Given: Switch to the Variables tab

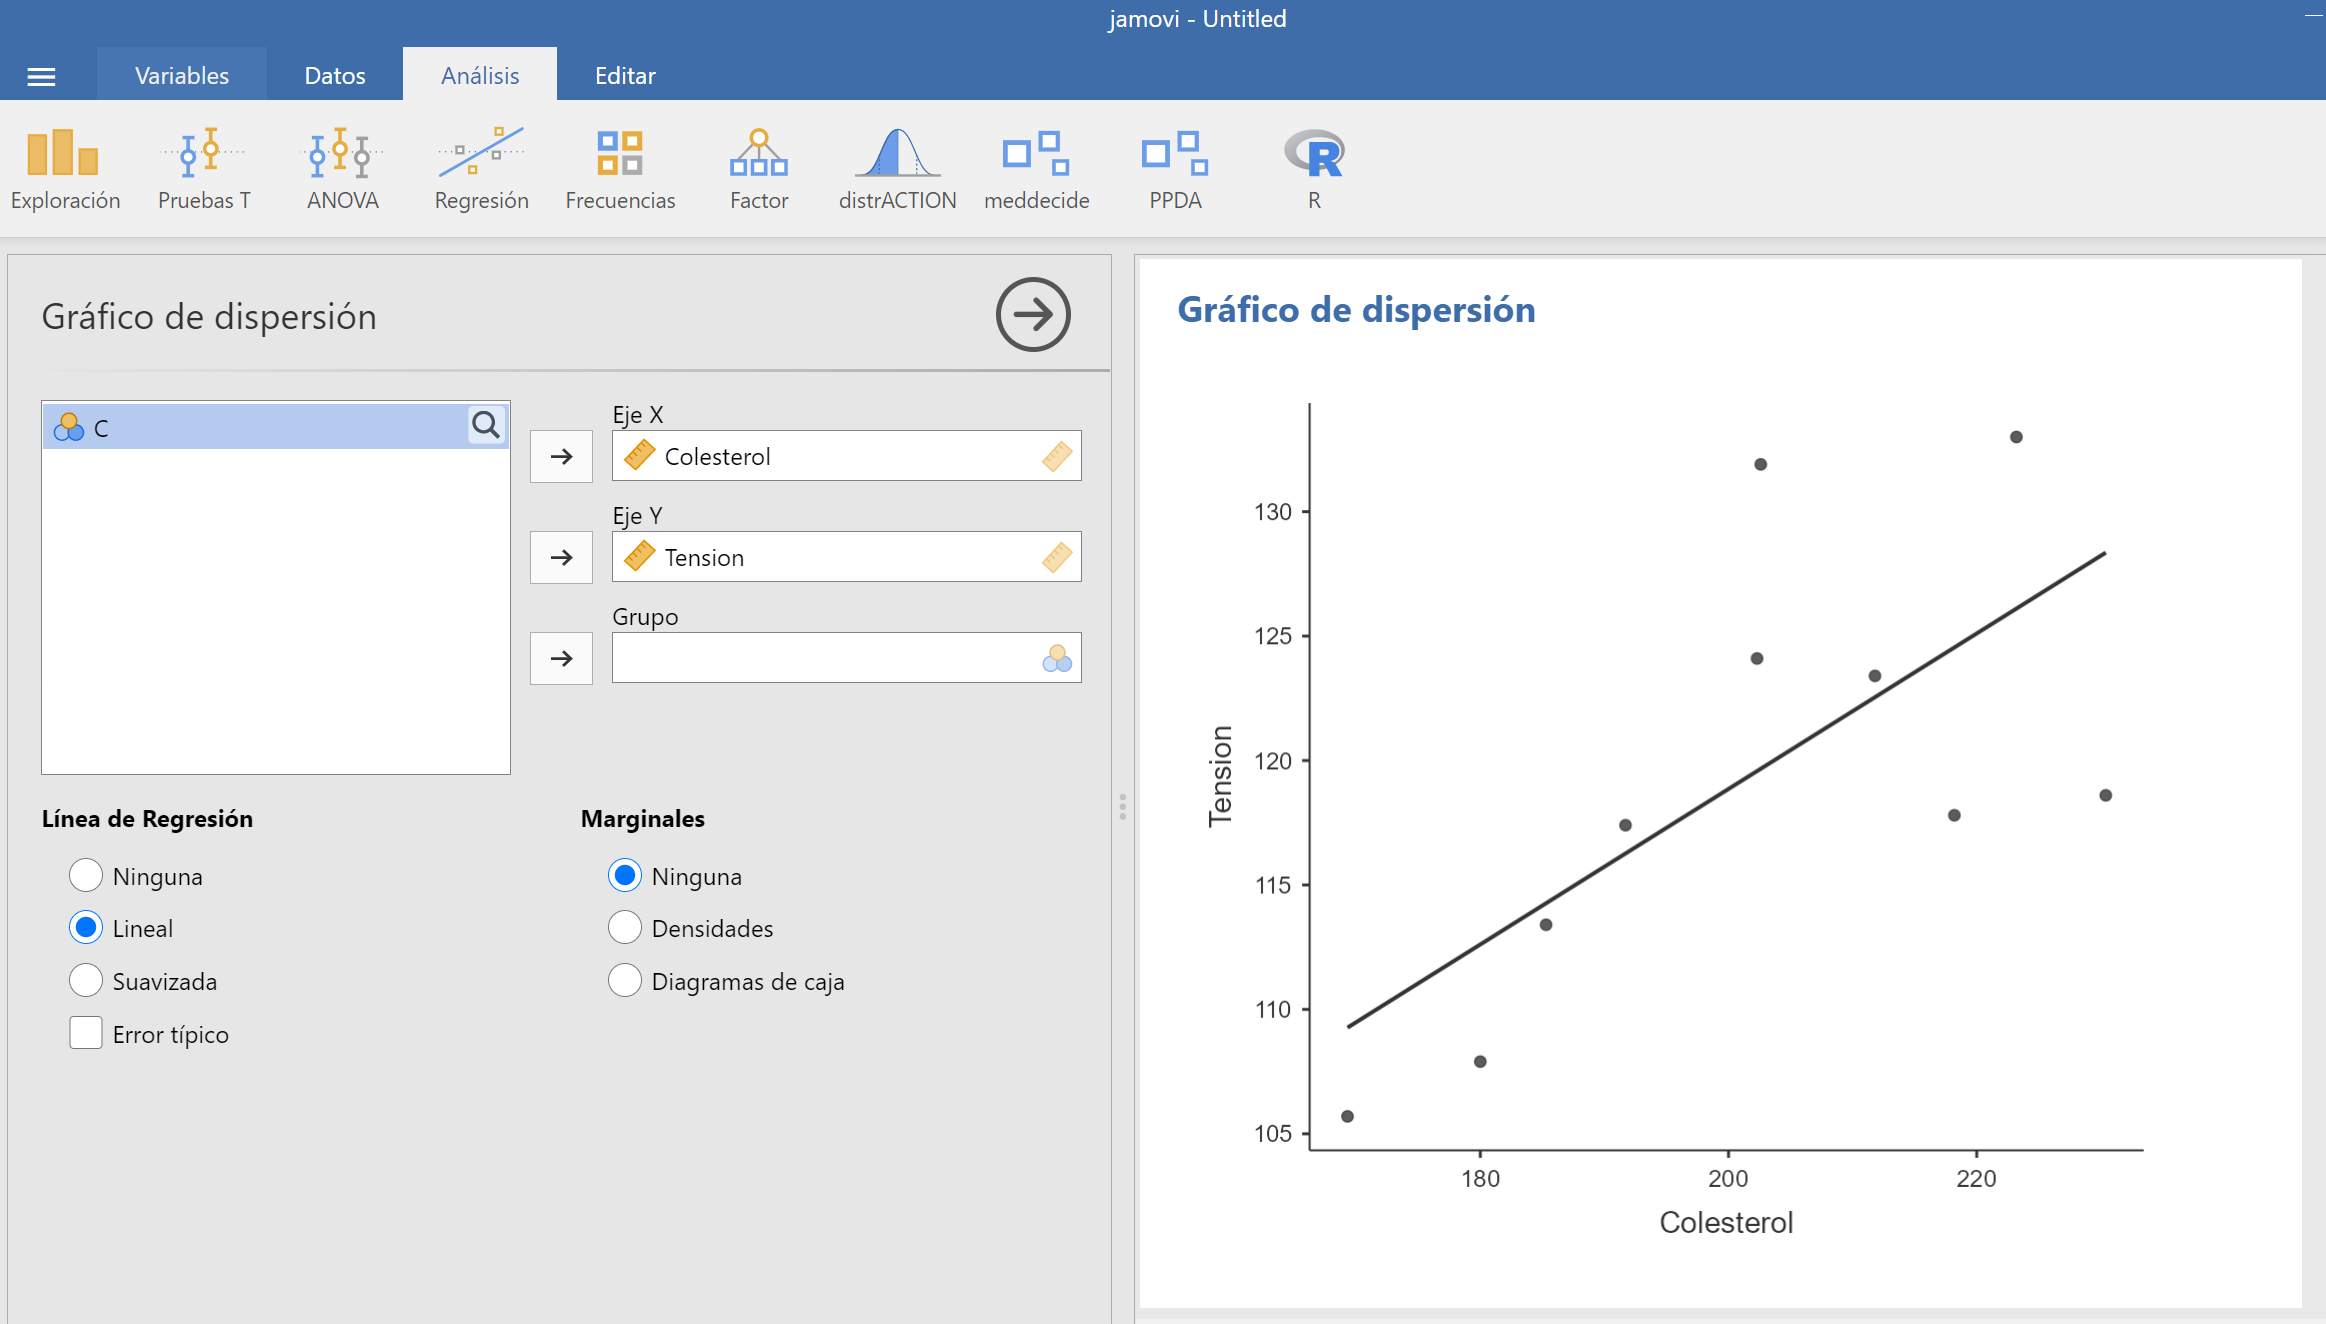Looking at the screenshot, I should [x=182, y=76].
